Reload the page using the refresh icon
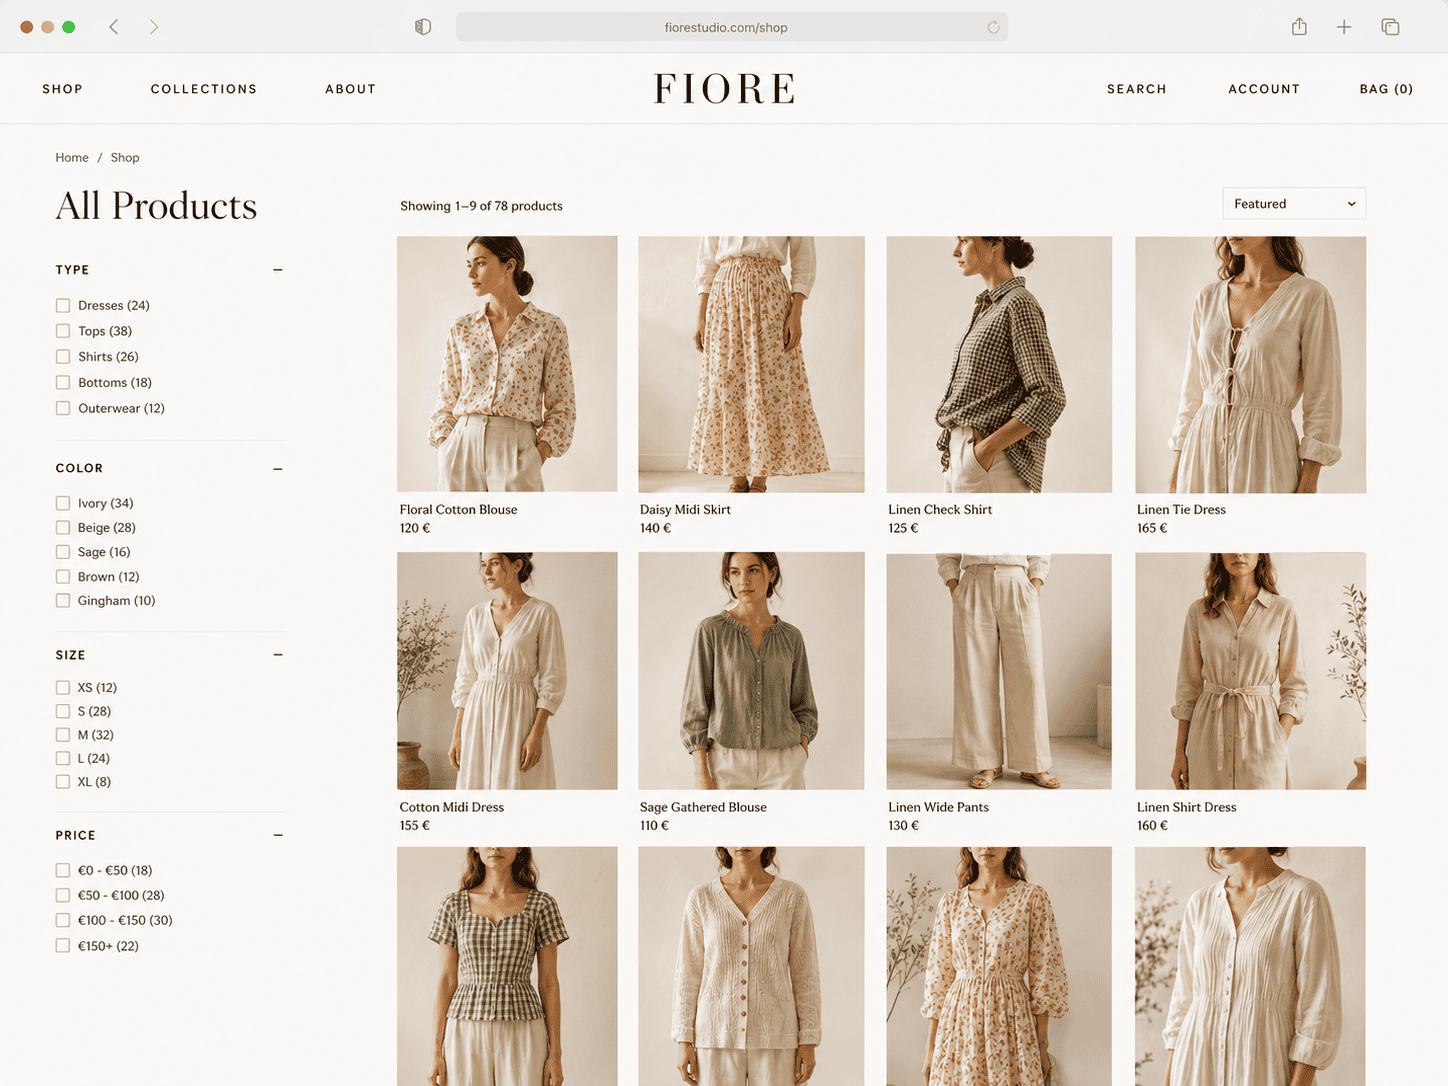The width and height of the screenshot is (1448, 1086). click(993, 27)
